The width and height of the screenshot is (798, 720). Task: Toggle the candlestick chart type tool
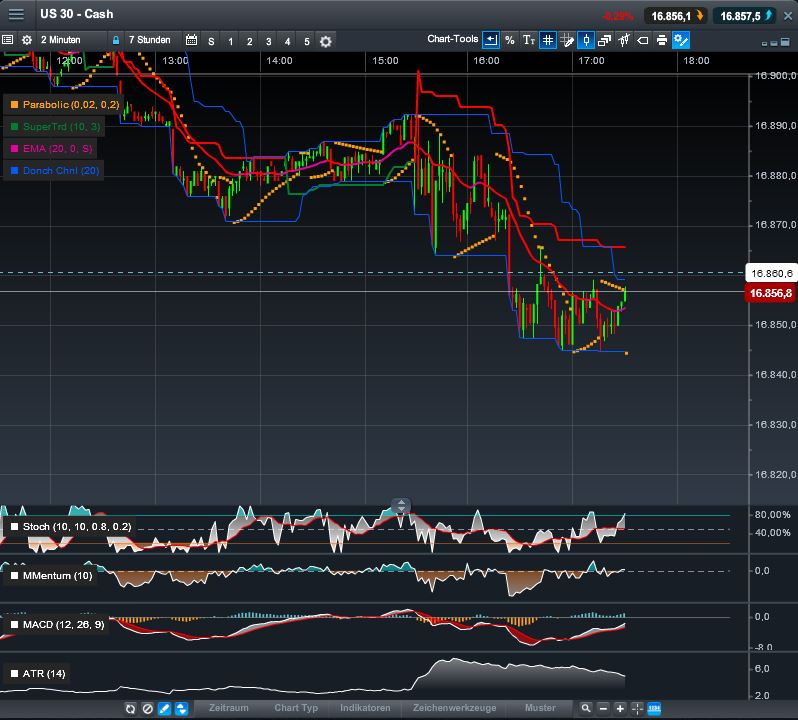point(586,40)
